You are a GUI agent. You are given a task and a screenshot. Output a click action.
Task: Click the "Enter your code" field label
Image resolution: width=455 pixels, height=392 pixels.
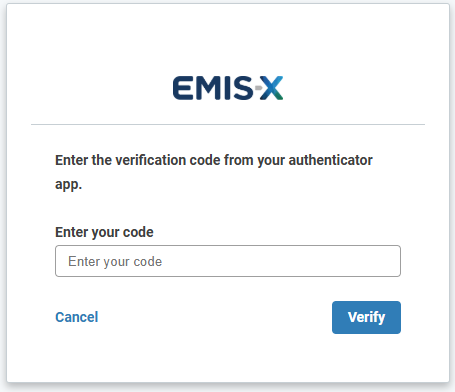click(104, 232)
